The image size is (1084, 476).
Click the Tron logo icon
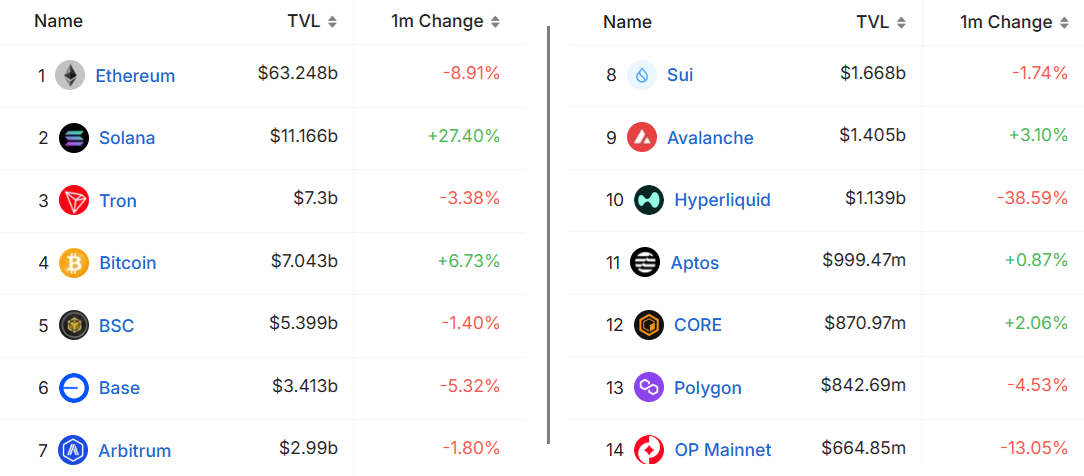[73, 201]
